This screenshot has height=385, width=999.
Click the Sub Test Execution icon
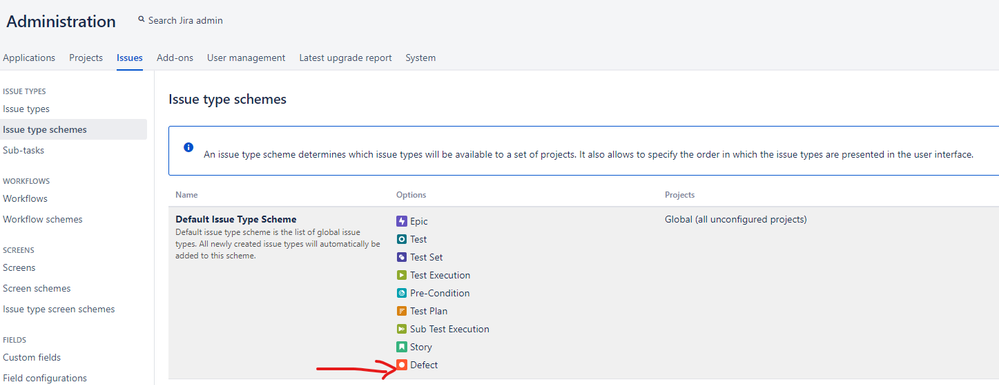(401, 329)
